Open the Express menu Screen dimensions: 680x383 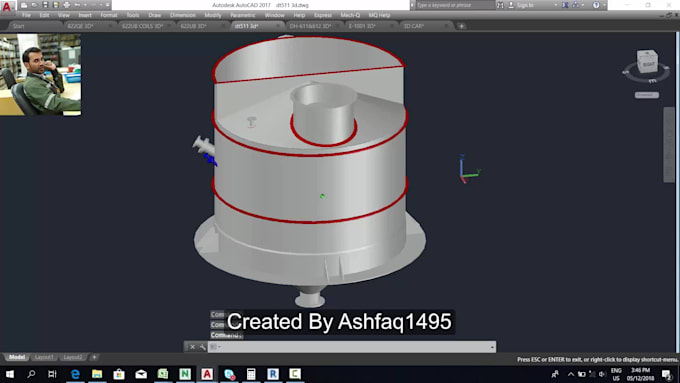tap(323, 15)
